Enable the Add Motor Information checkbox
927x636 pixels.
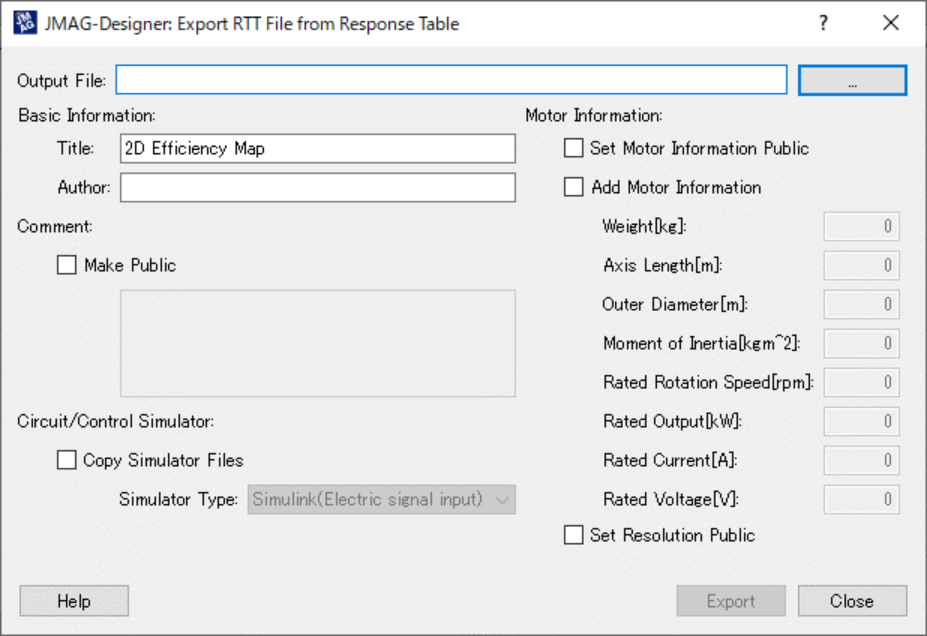pos(574,187)
